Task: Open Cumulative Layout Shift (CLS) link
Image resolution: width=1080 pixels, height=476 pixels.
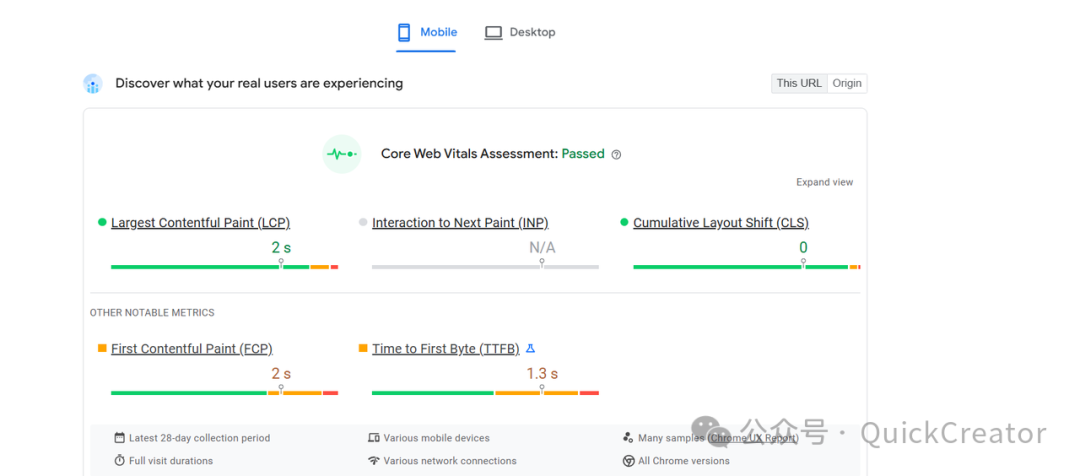Action: click(x=721, y=223)
